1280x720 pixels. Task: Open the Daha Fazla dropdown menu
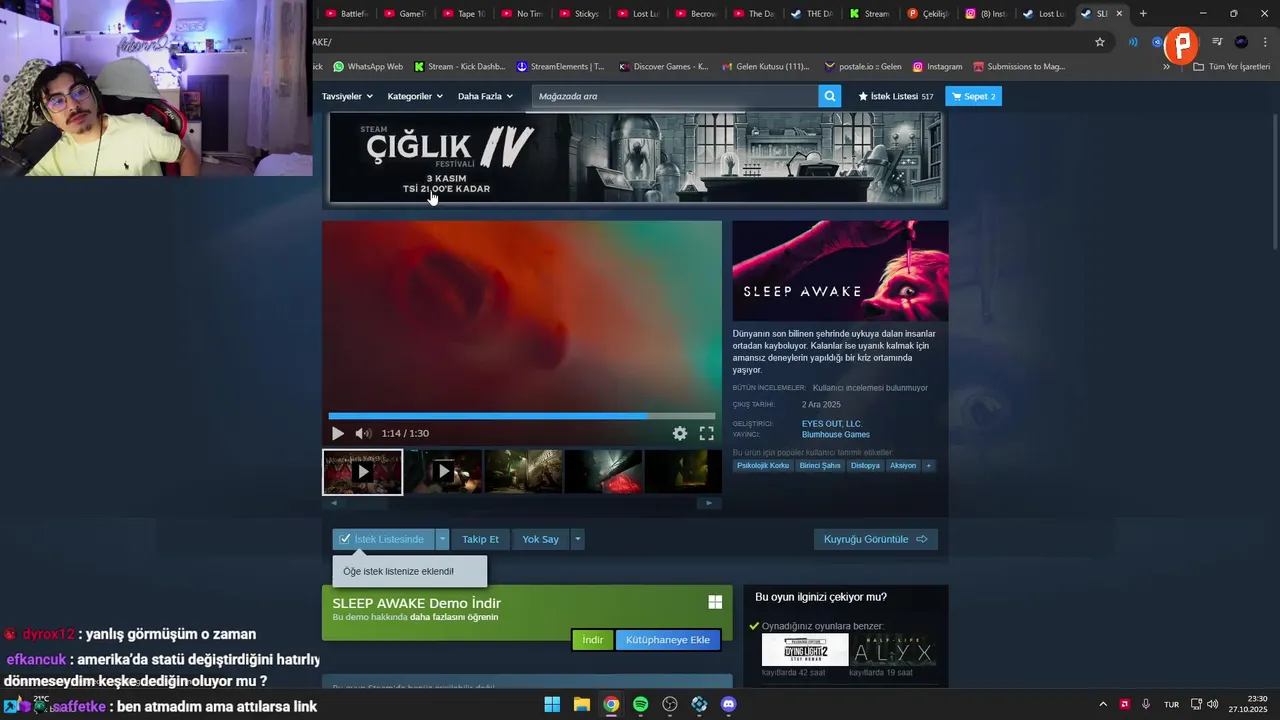tap(485, 96)
